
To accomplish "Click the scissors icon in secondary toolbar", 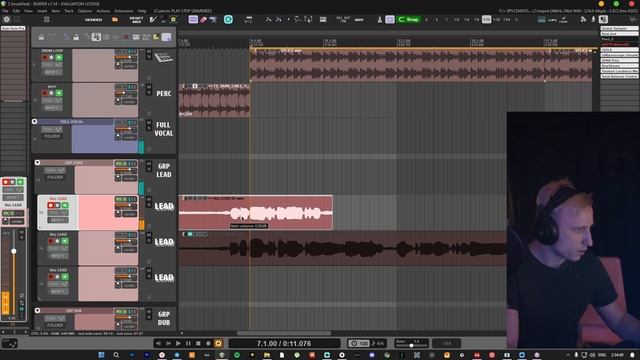I will 66,37.
